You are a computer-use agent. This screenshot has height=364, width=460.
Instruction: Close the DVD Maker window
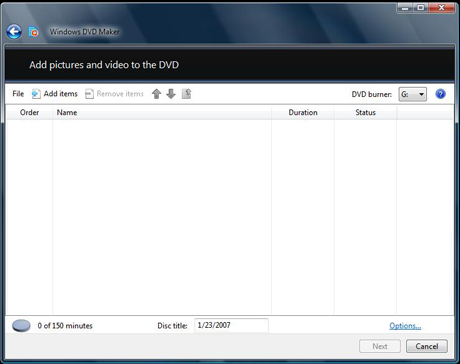coord(442,7)
